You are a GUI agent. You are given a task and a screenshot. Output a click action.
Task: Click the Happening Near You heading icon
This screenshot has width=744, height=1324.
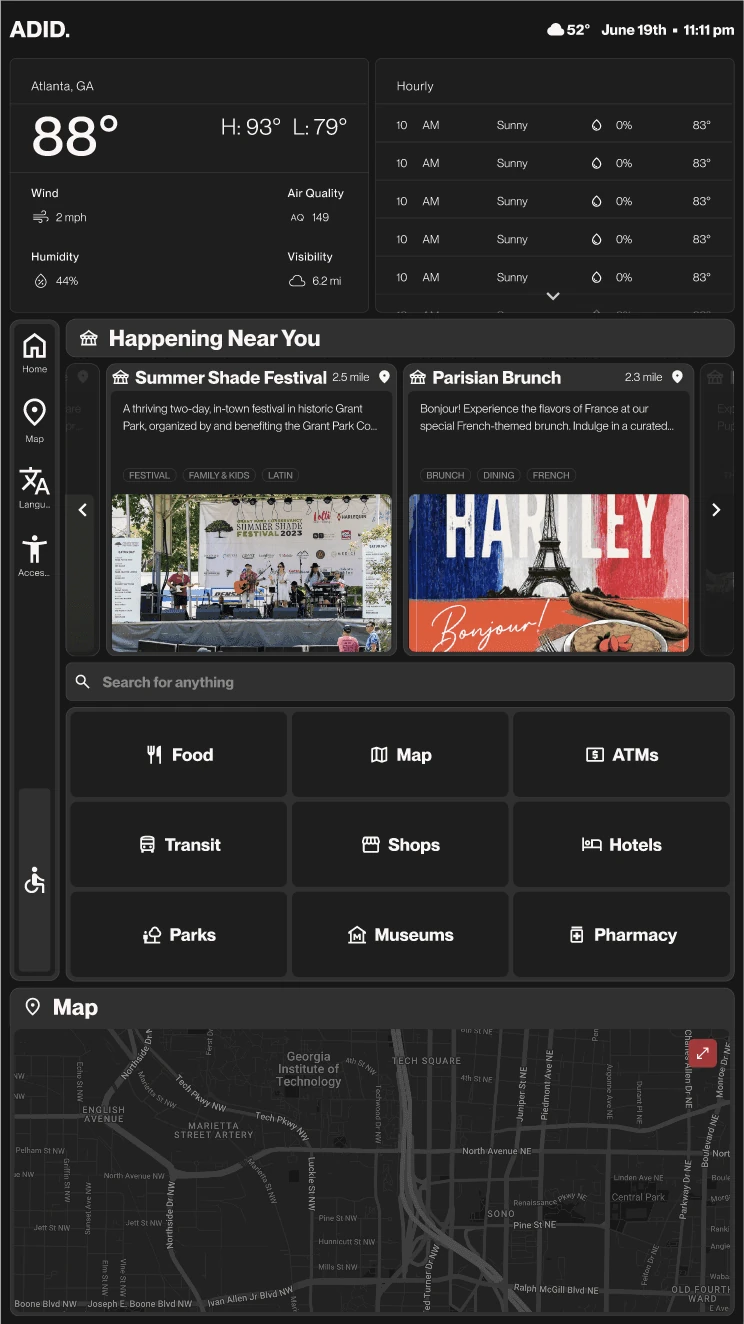[x=89, y=338]
